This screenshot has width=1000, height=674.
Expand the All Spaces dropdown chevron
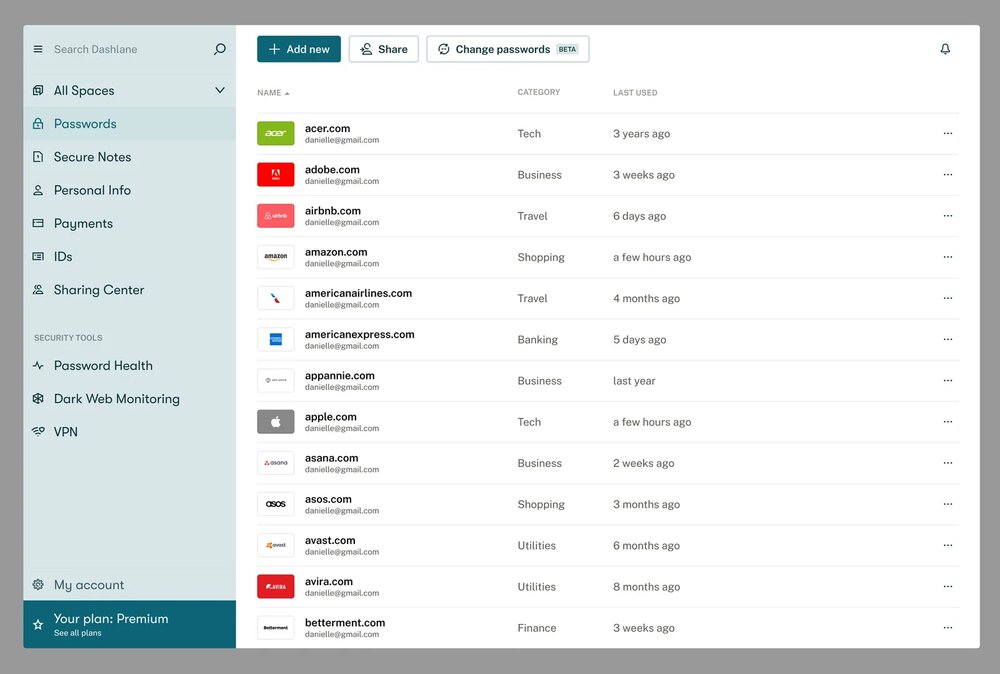point(220,91)
